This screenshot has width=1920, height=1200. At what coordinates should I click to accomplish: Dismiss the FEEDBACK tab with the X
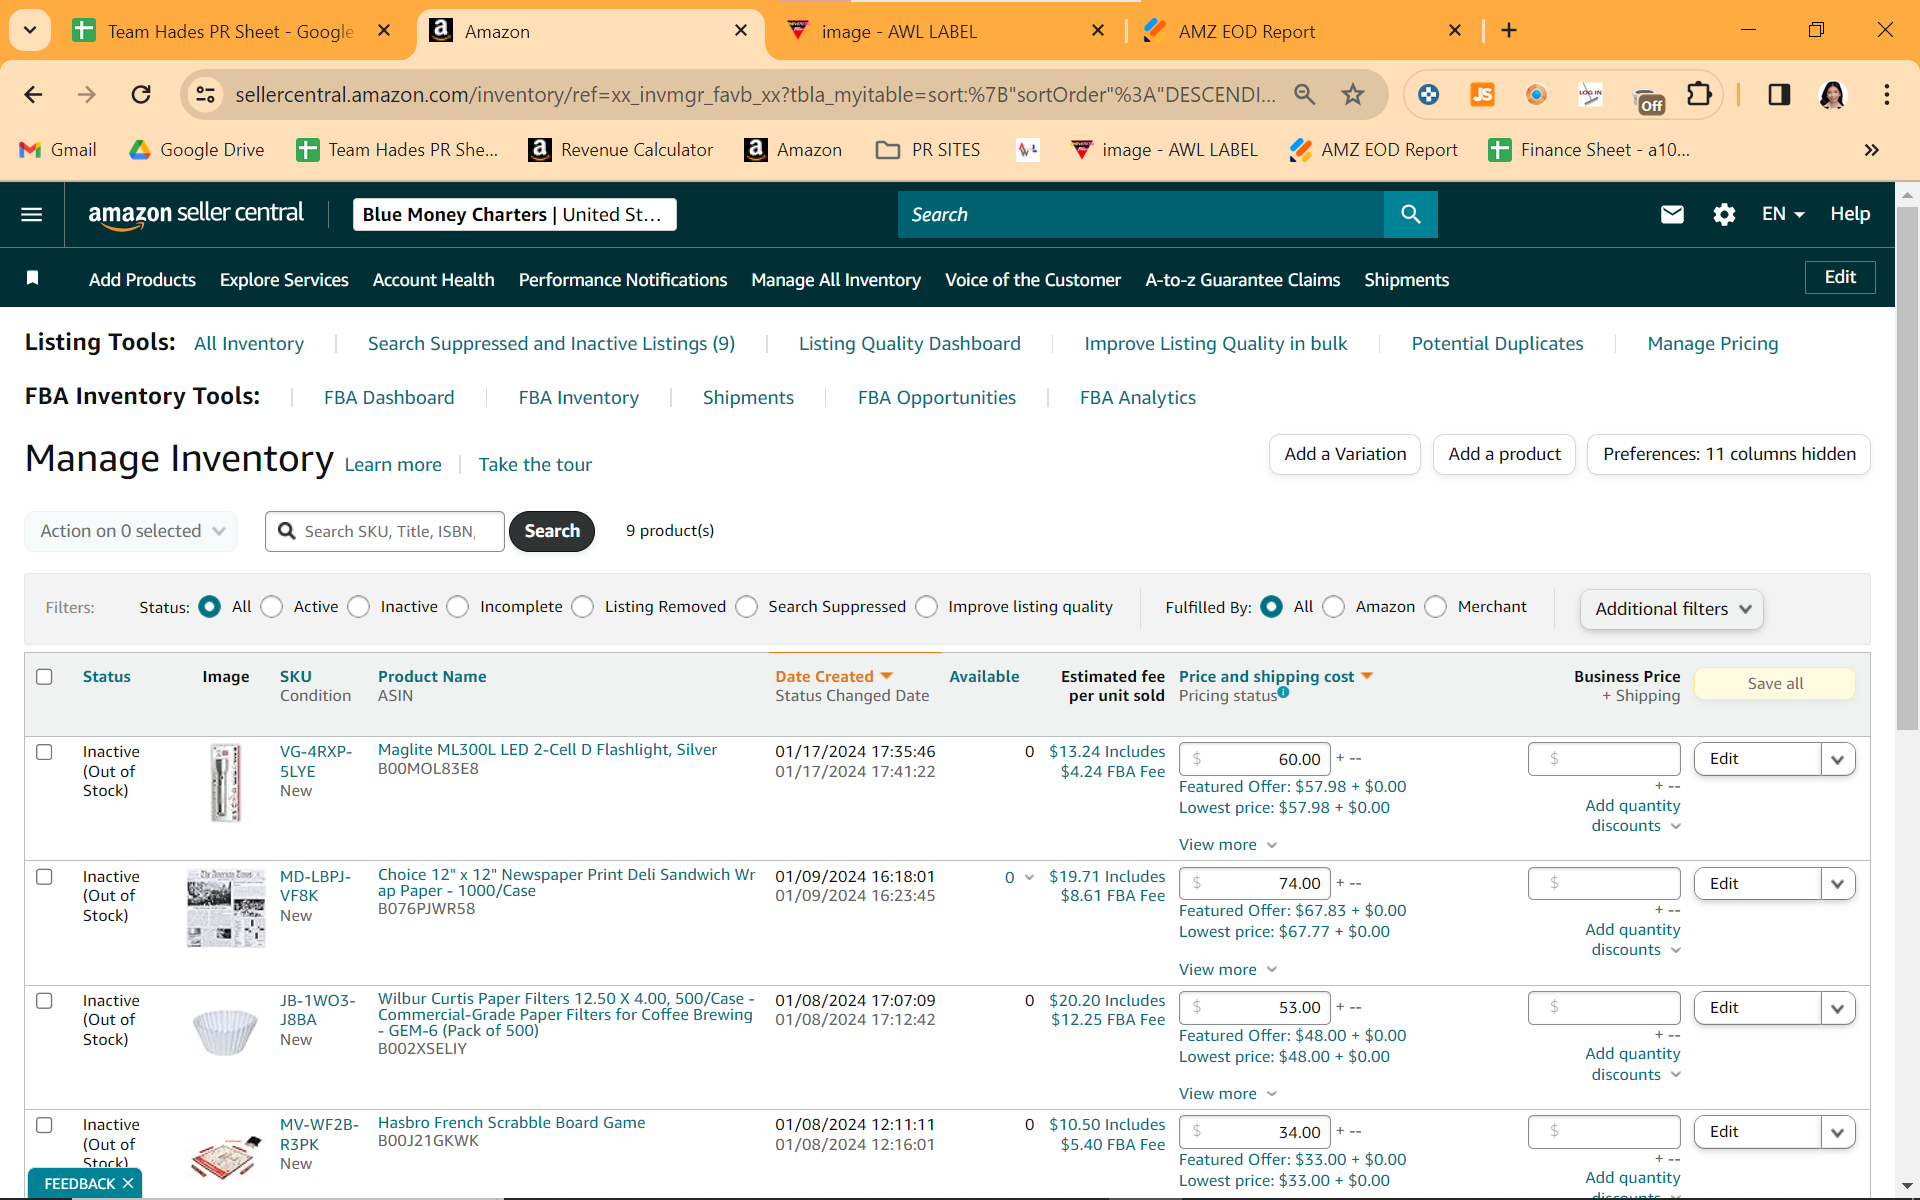coord(128,1184)
